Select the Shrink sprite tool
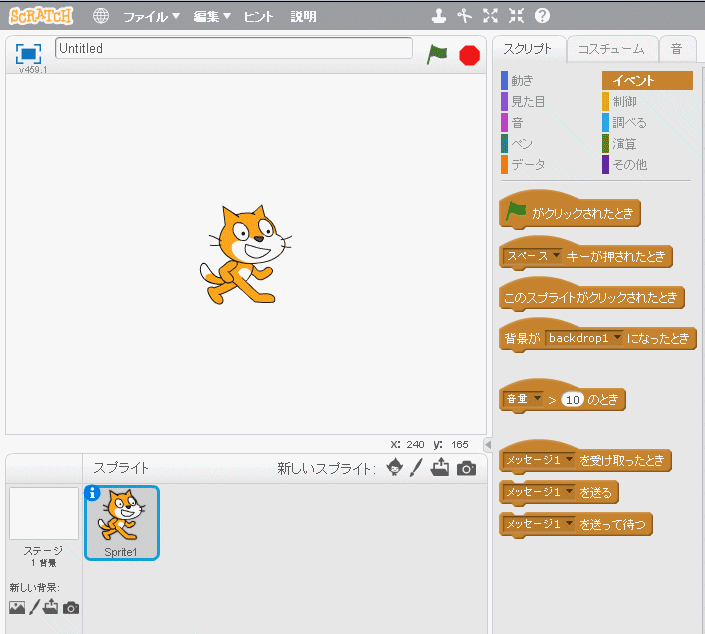 pyautogui.click(x=517, y=16)
